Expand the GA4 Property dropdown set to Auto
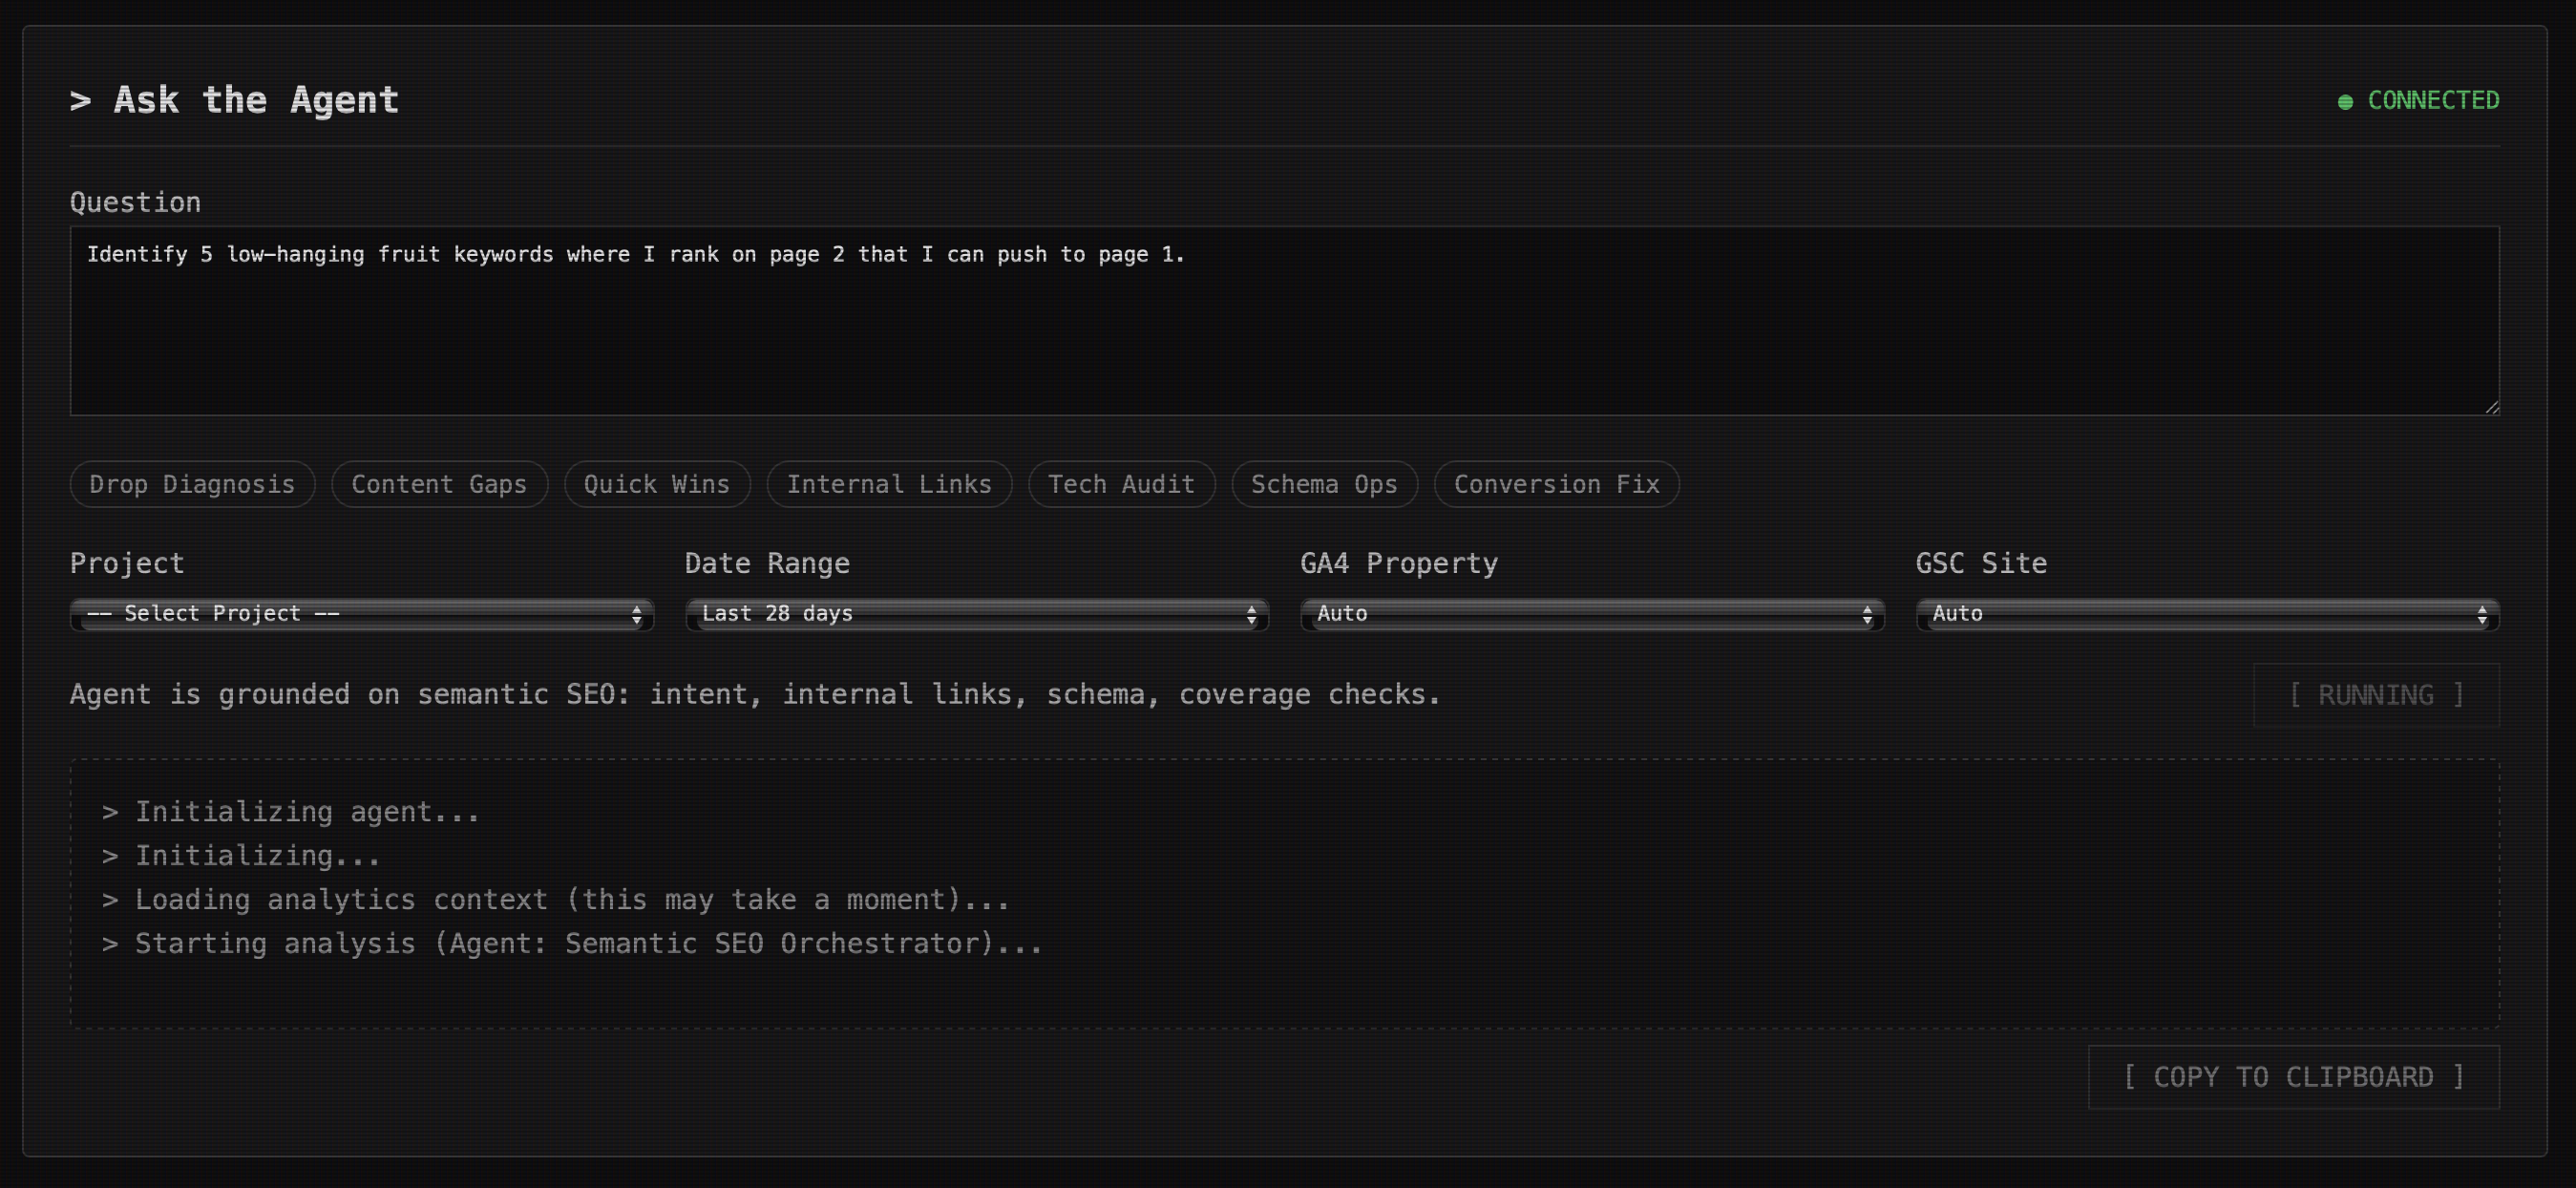Screen dimensions: 2576x1188 click(1590, 614)
